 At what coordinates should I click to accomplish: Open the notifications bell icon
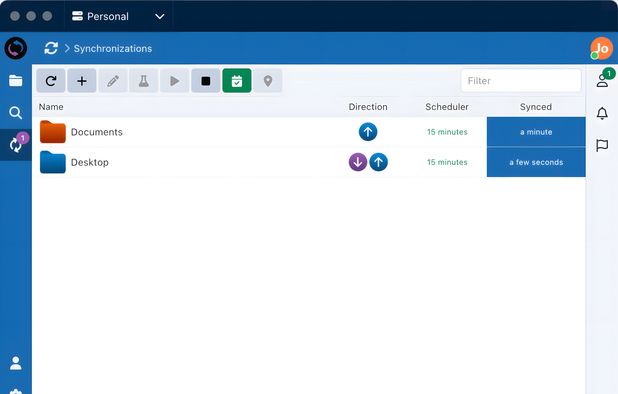click(x=602, y=113)
